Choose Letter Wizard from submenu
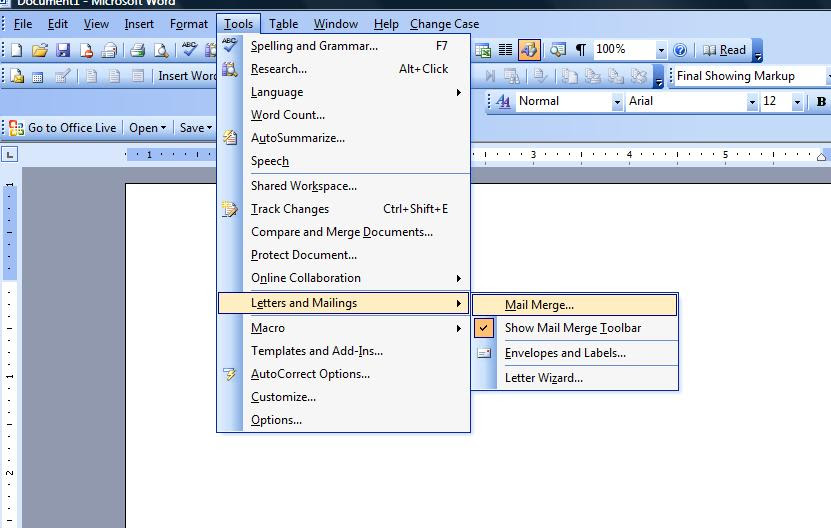 click(x=574, y=378)
